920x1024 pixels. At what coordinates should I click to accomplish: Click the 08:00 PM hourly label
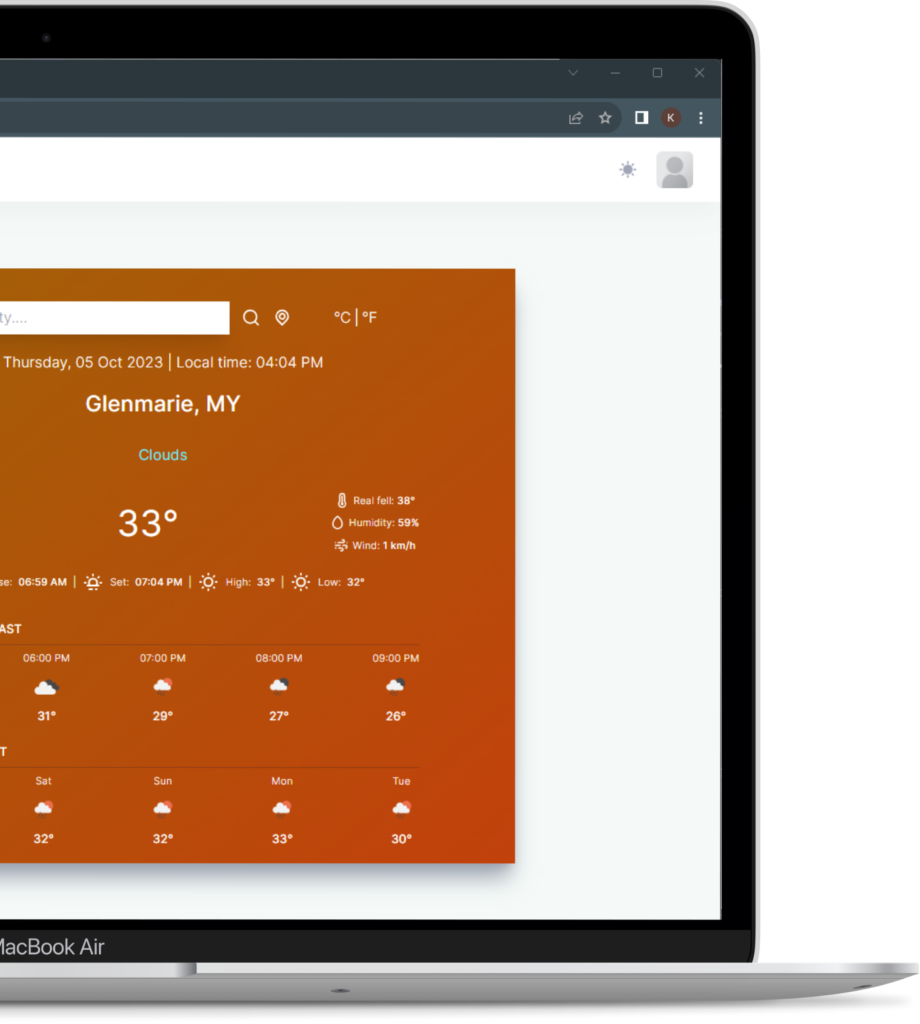click(279, 658)
